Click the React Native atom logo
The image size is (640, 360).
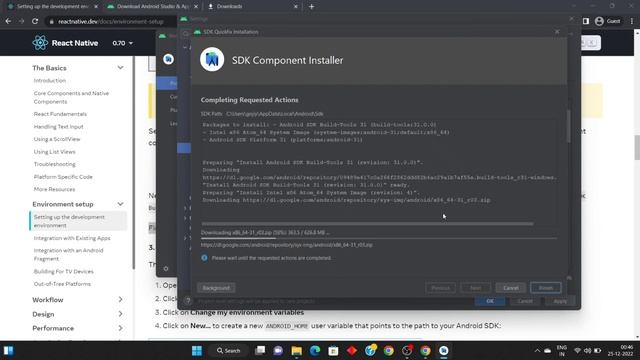pyautogui.click(x=40, y=43)
